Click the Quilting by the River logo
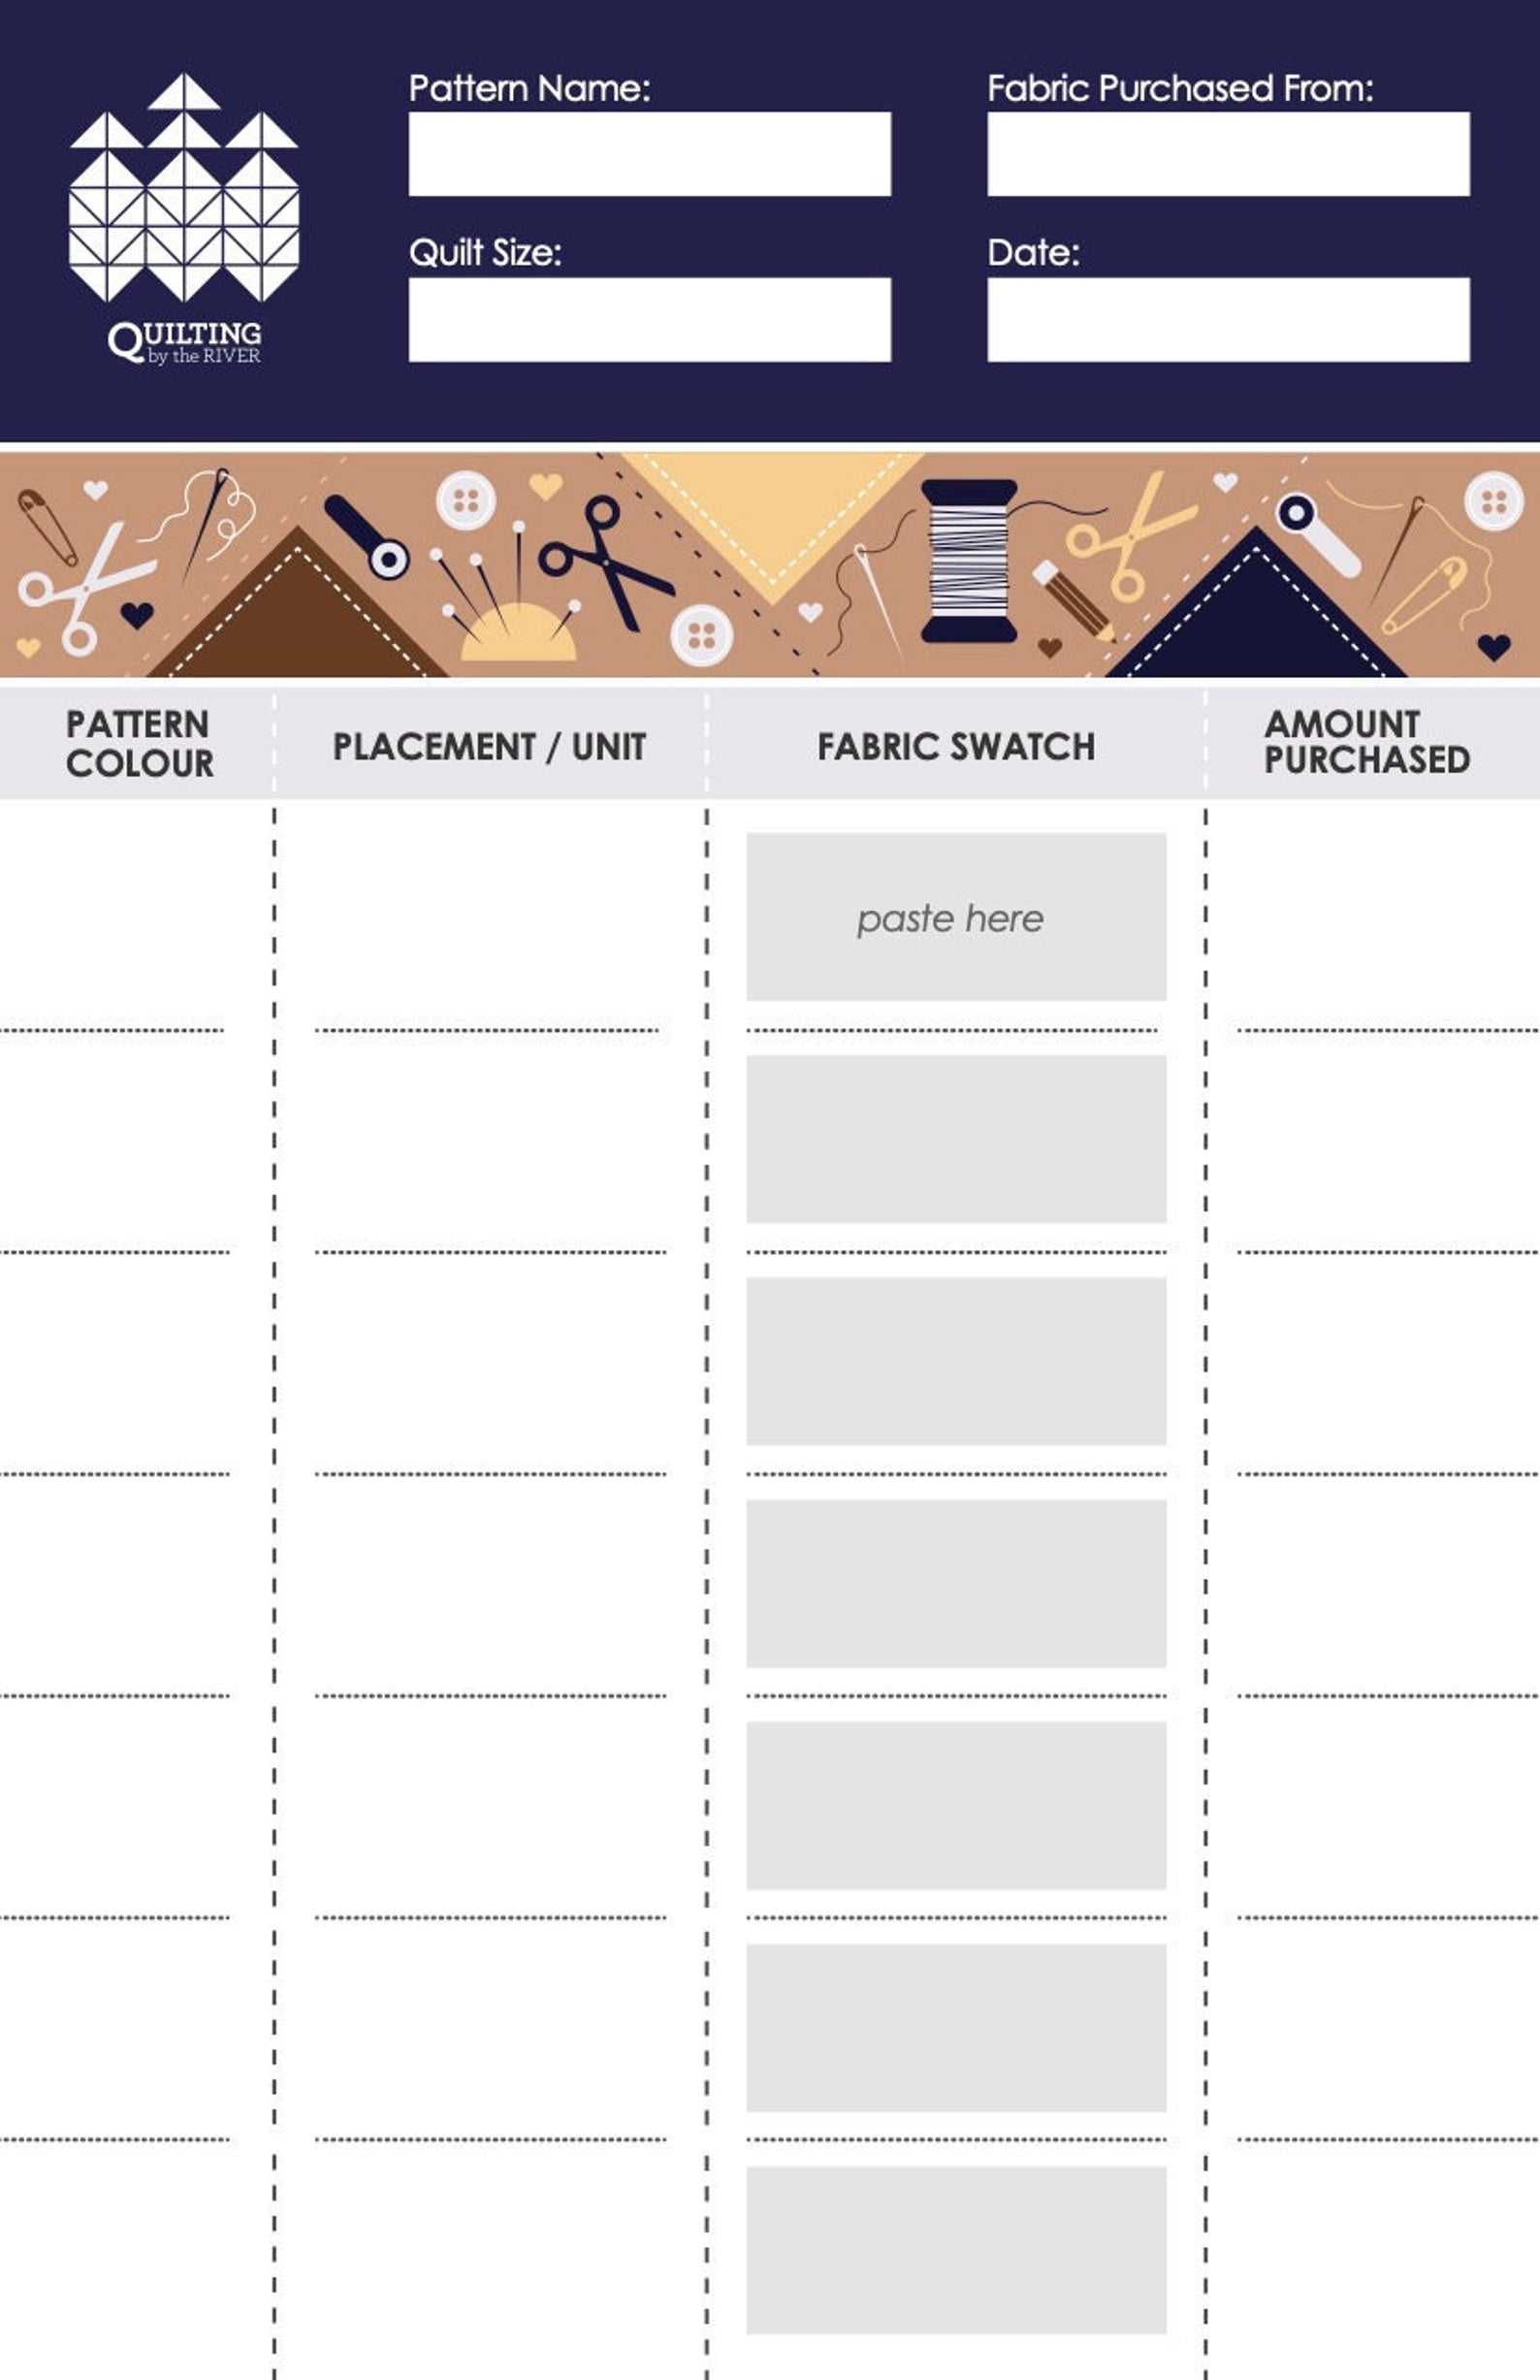 184,218
